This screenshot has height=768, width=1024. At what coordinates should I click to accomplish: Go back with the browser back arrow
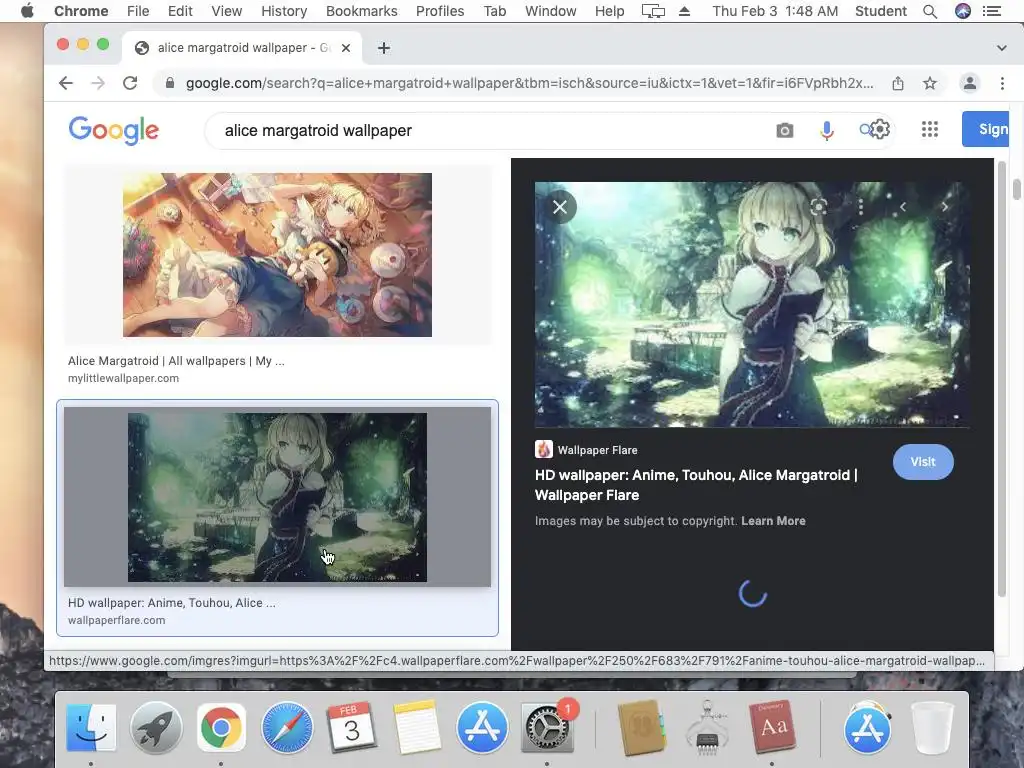tap(65, 83)
